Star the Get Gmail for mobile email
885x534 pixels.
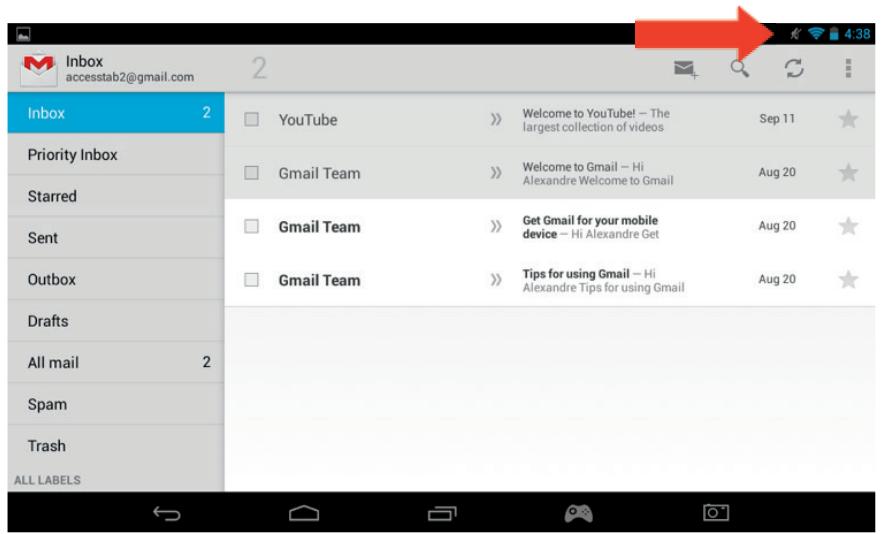848,226
